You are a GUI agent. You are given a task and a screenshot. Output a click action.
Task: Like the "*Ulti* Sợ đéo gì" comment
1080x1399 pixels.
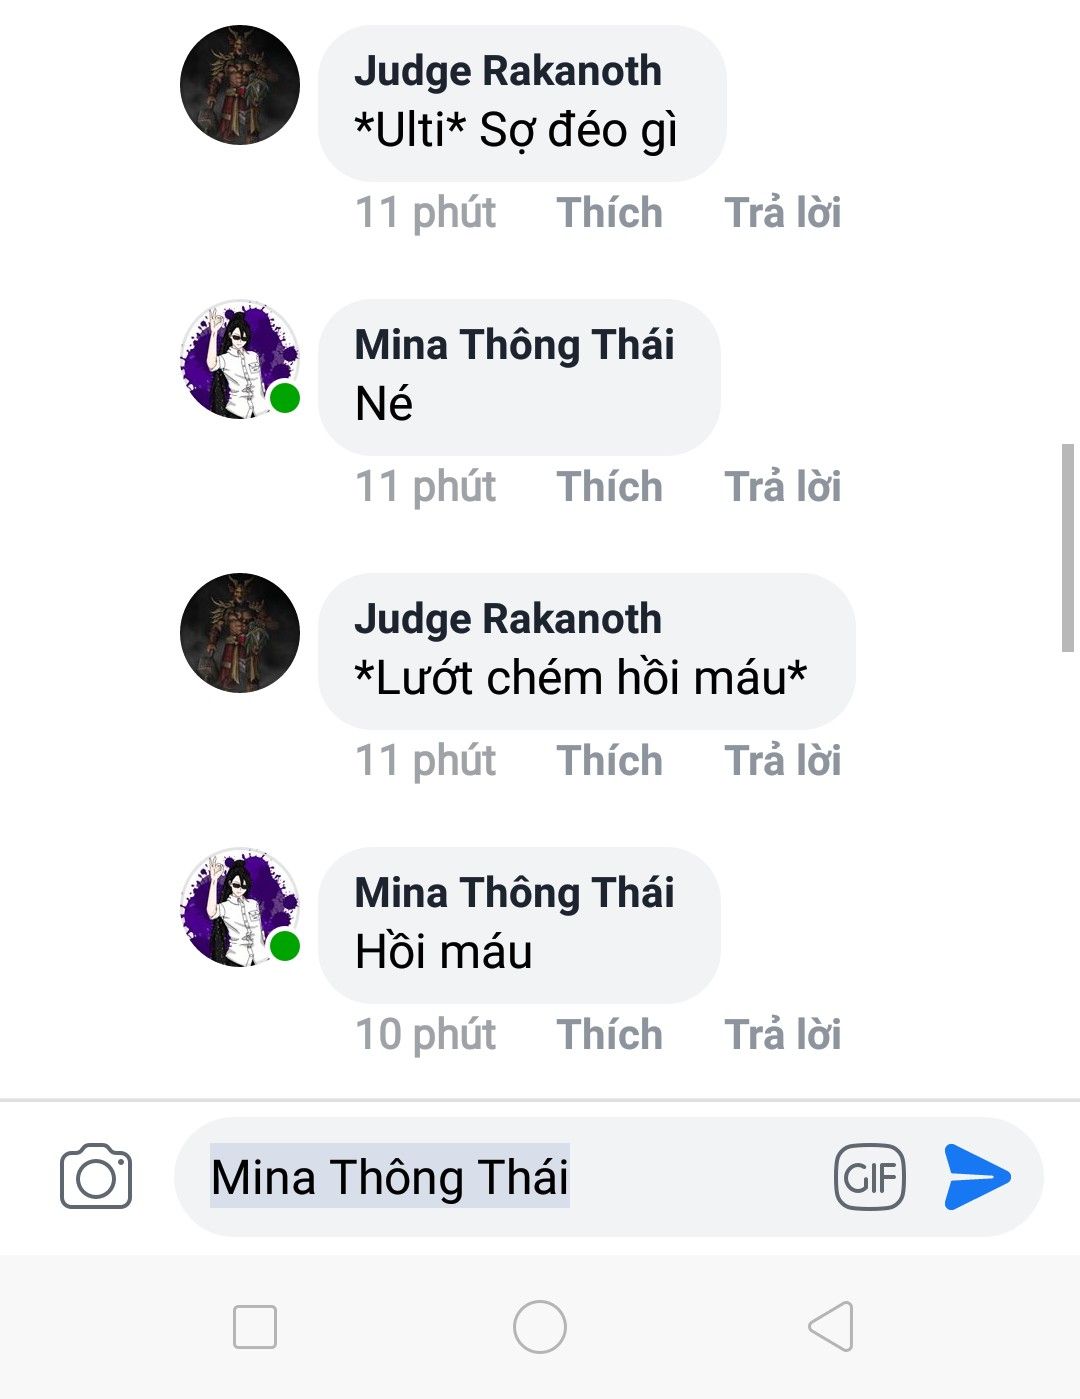pyautogui.click(x=609, y=213)
